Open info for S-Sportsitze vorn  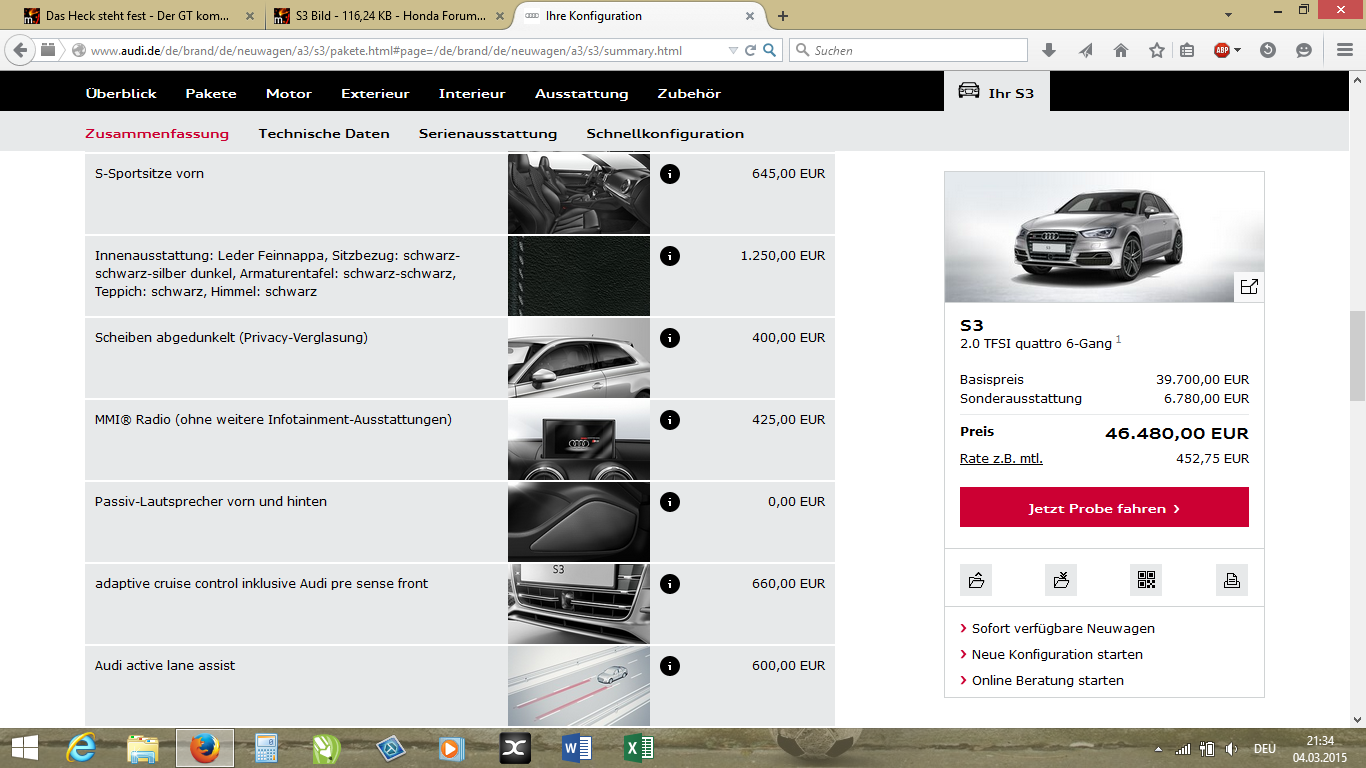(x=668, y=173)
